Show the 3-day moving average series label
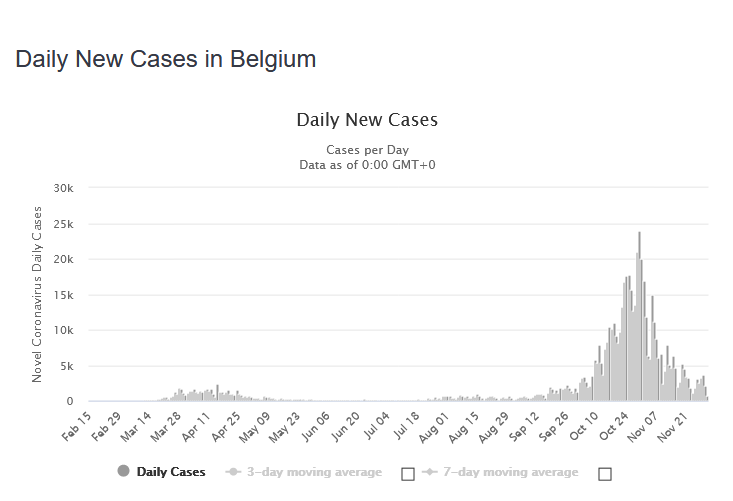This screenshot has width=733, height=501. pyautogui.click(x=316, y=472)
